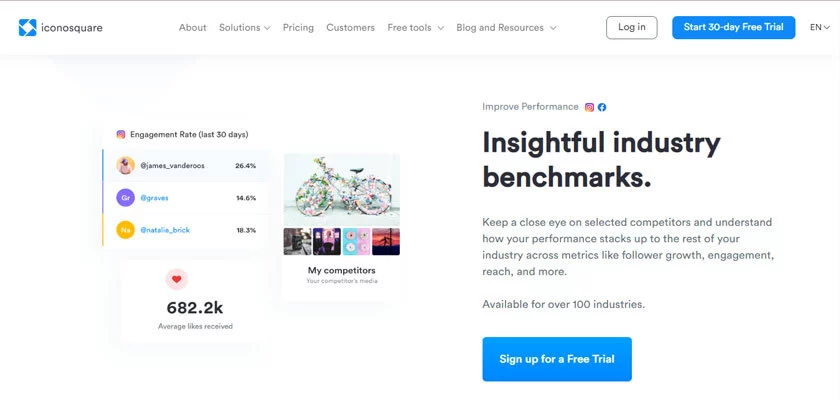
Task: Open the Free tools dropdown
Action: coord(416,28)
